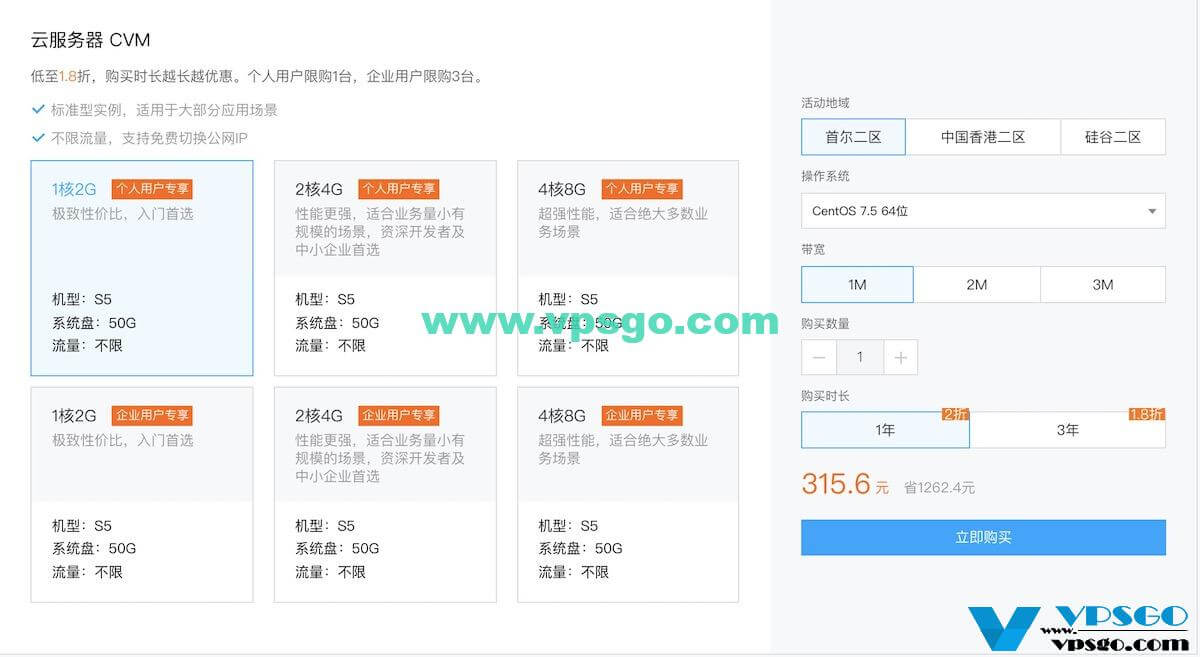Select the 2核4G 企业用户专享 plan card
Screen dimensions: 1200x657
(x=385, y=495)
